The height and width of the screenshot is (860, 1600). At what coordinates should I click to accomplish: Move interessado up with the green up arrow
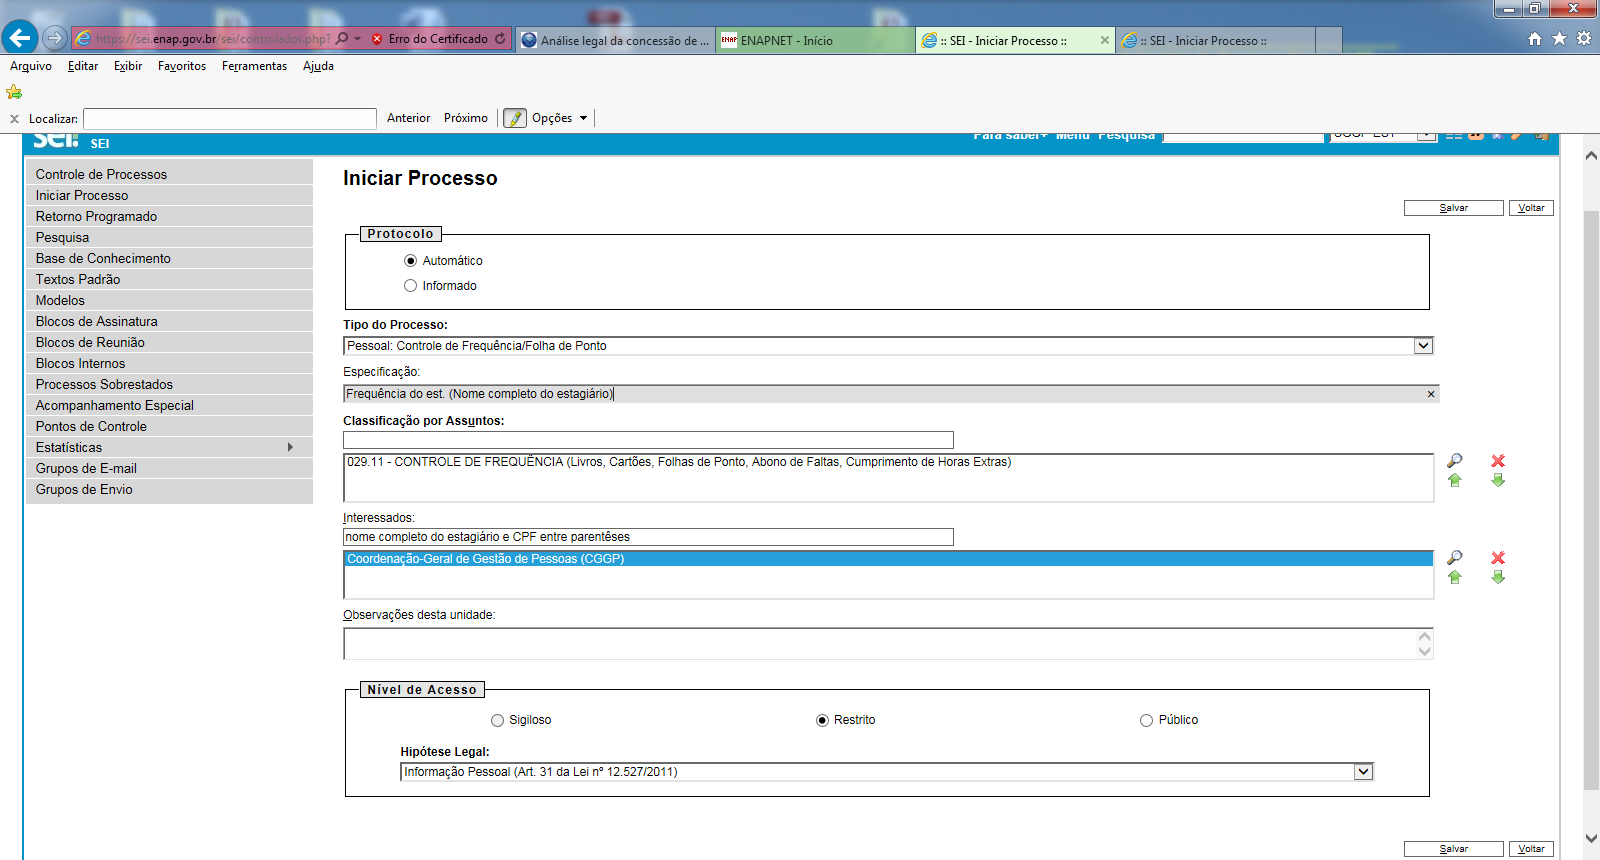(1455, 577)
